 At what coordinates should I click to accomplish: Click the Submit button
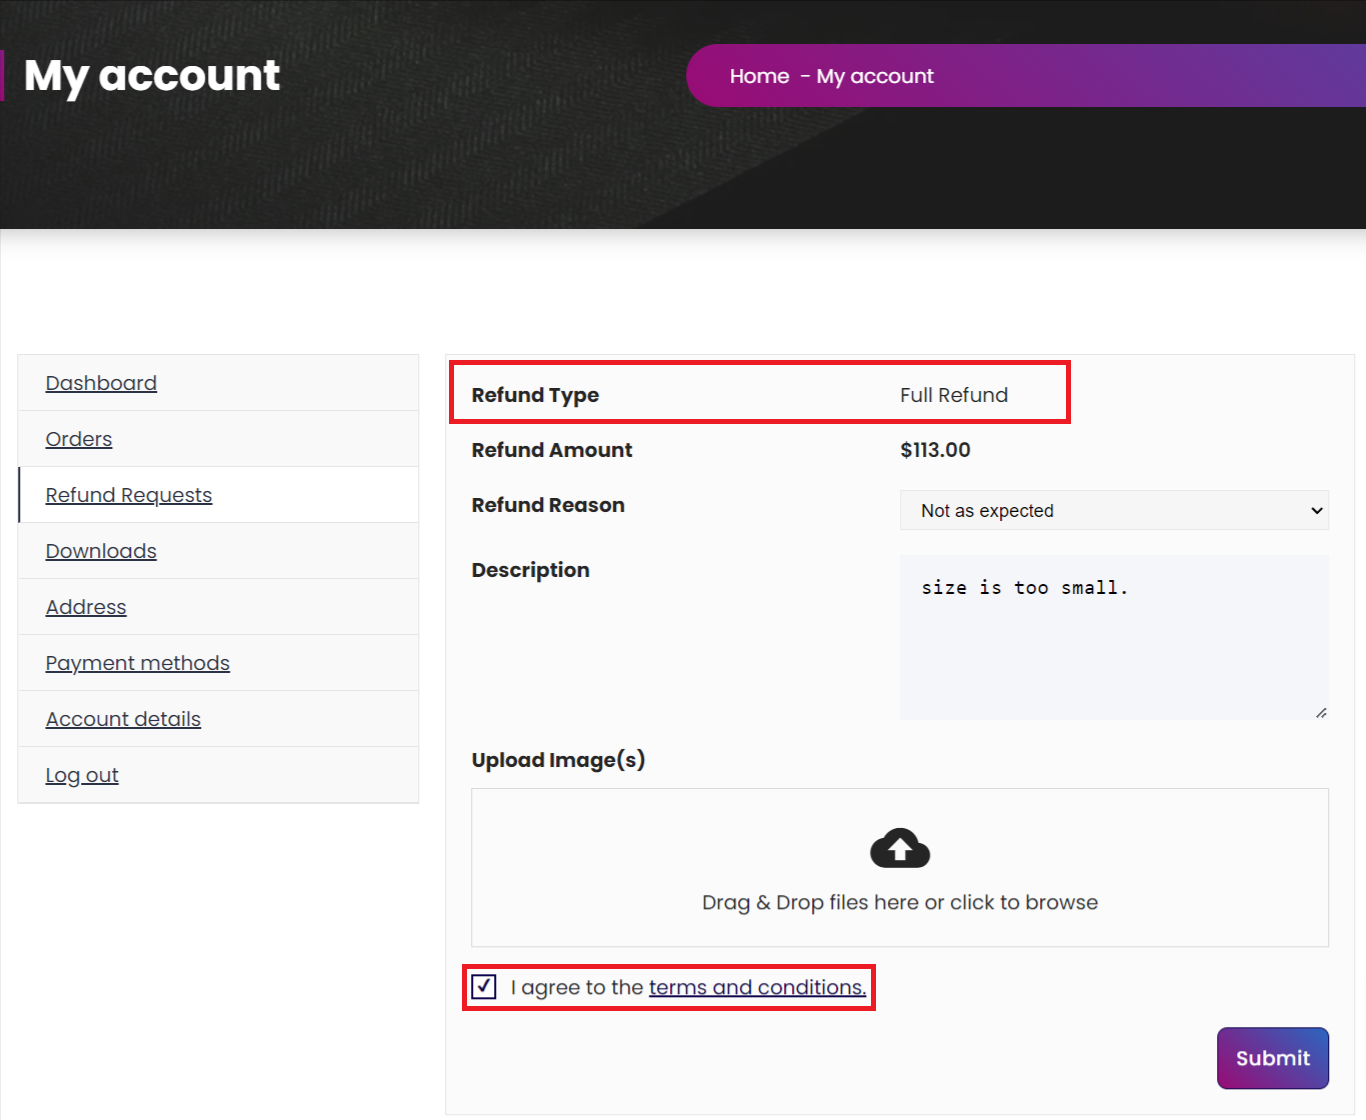(1272, 1058)
